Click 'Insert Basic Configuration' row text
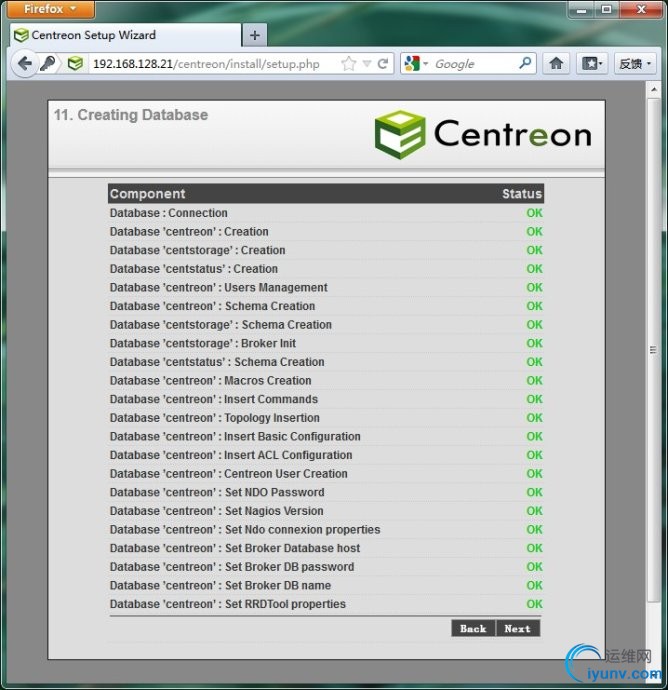Screen dimensions: 668x690 coord(235,436)
